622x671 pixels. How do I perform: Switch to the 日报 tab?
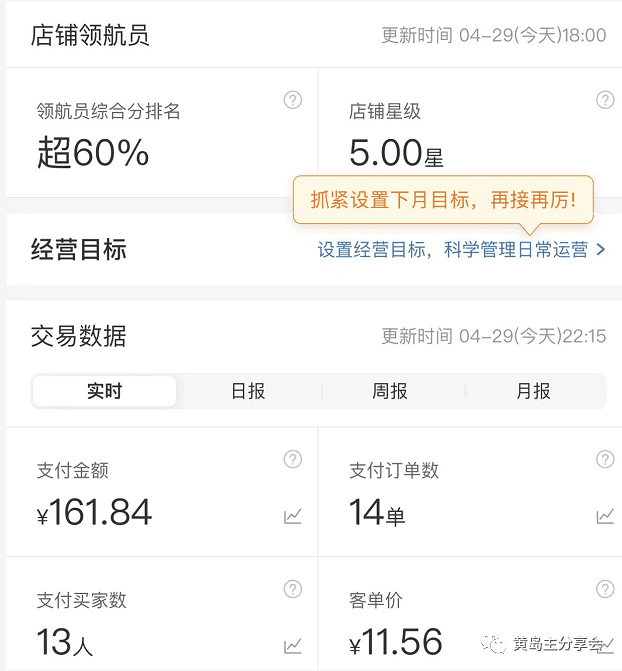coord(248,391)
